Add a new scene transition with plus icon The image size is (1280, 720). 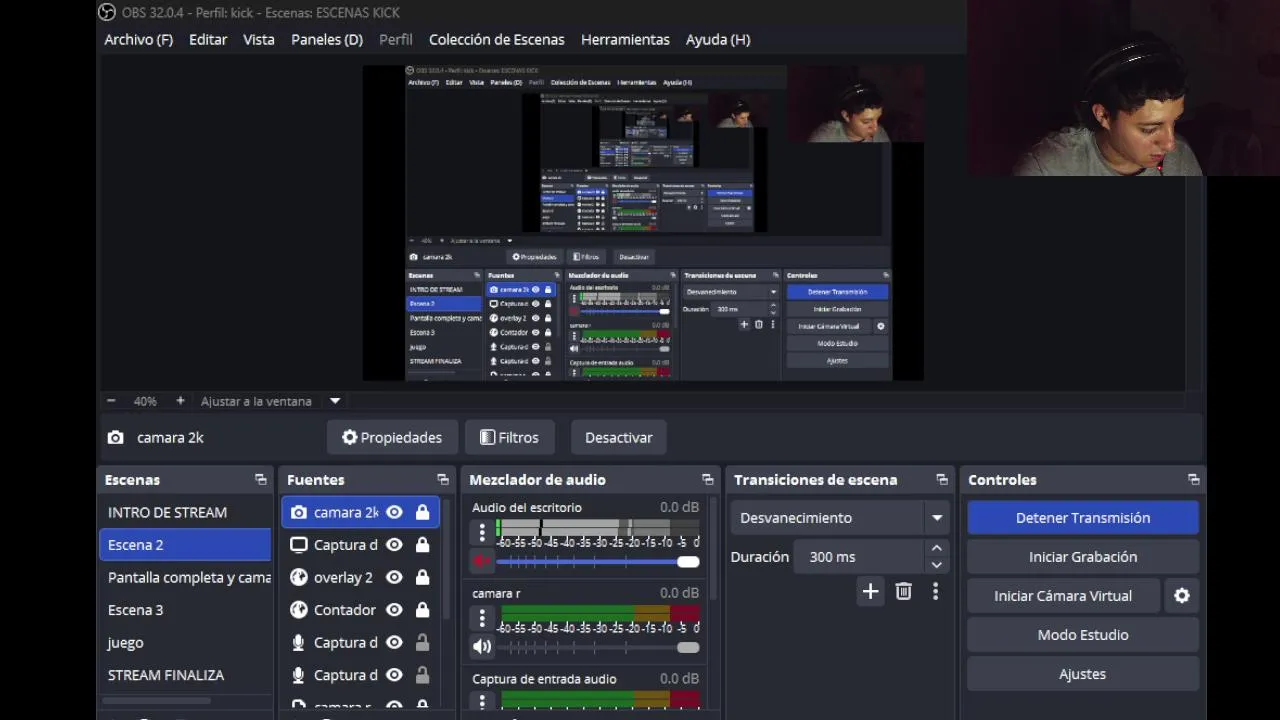[870, 592]
